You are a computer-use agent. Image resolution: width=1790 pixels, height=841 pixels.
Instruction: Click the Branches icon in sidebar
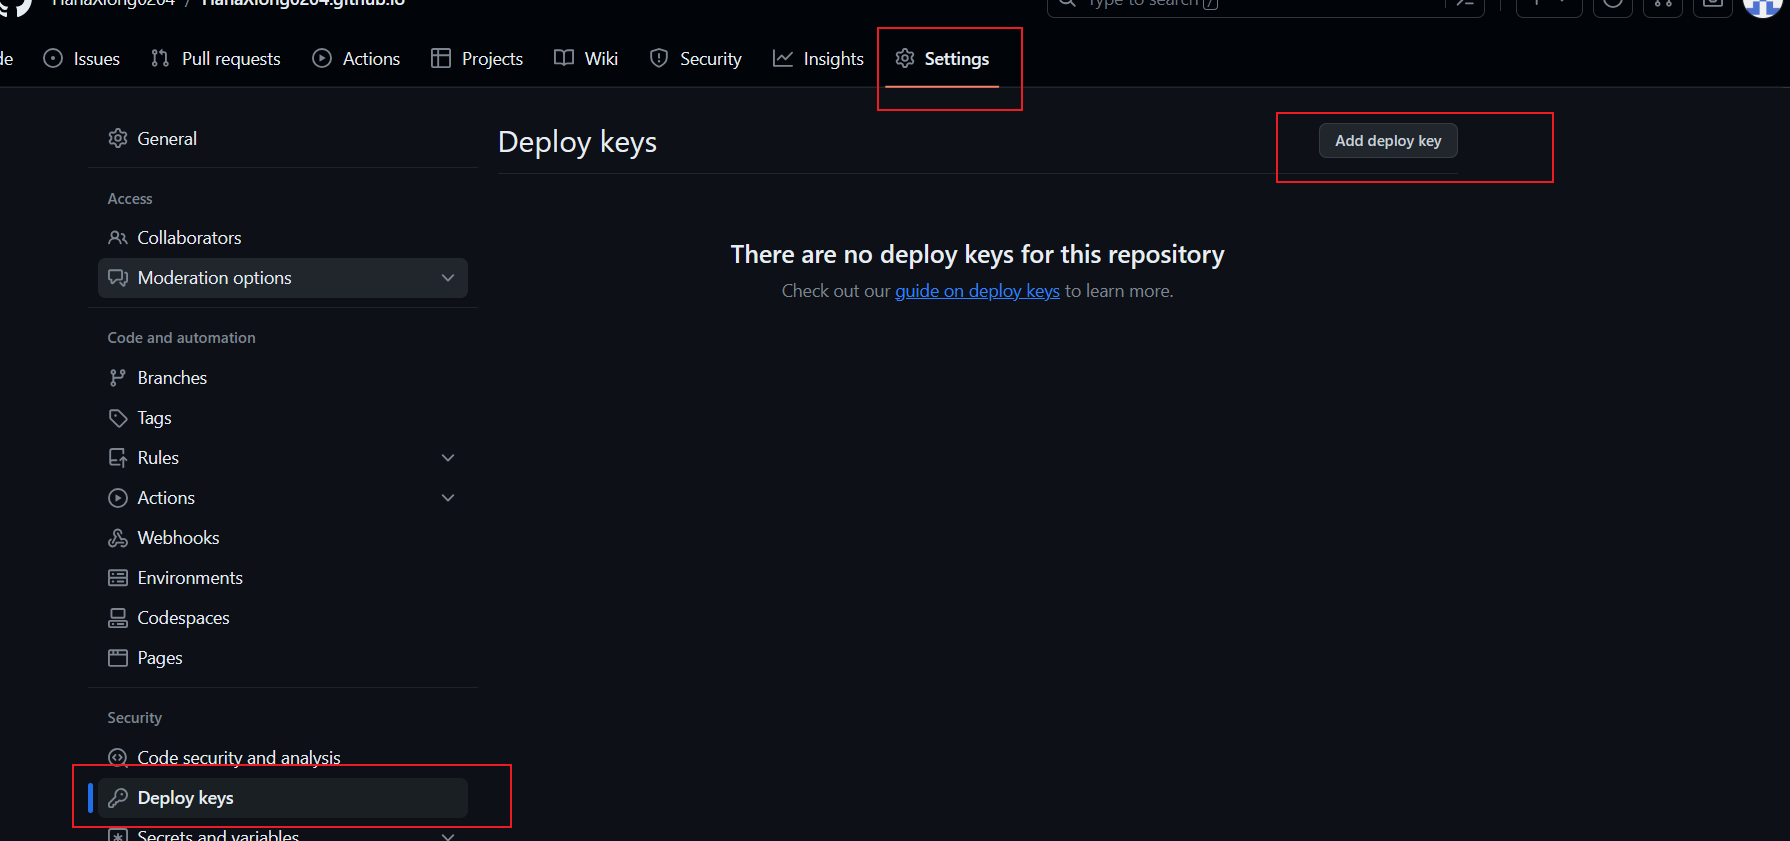118,378
